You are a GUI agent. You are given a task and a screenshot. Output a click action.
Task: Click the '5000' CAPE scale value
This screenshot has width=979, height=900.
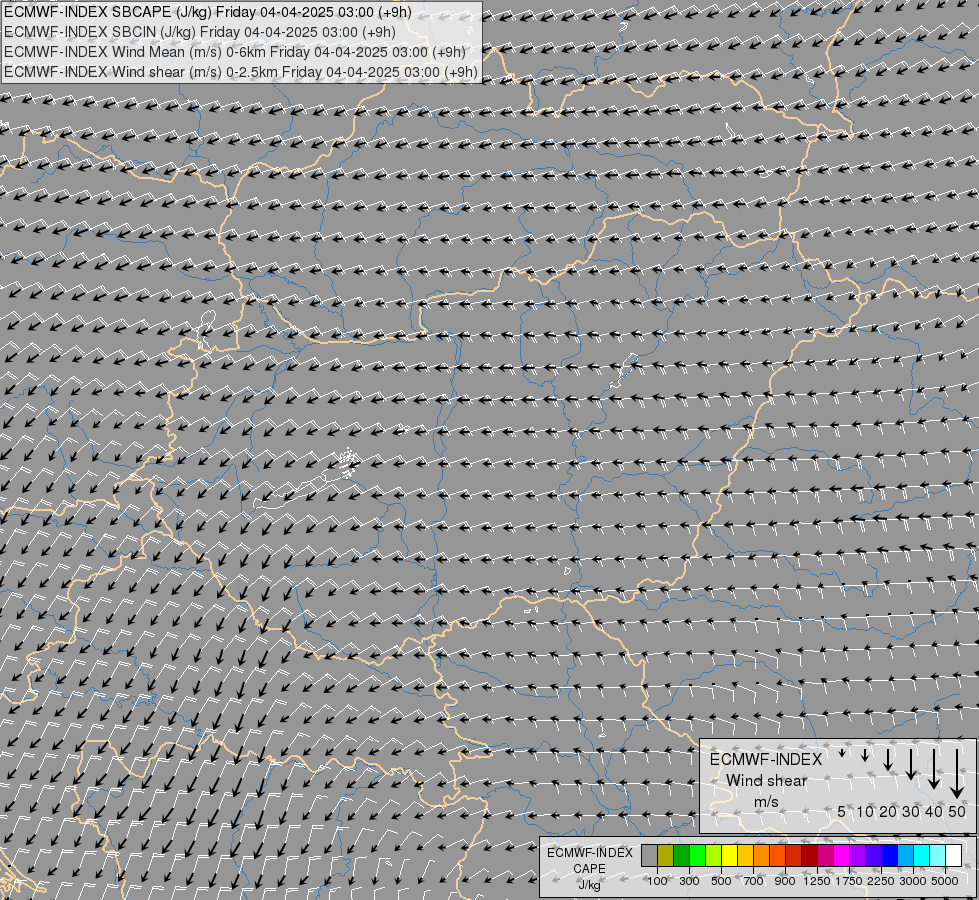(945, 881)
